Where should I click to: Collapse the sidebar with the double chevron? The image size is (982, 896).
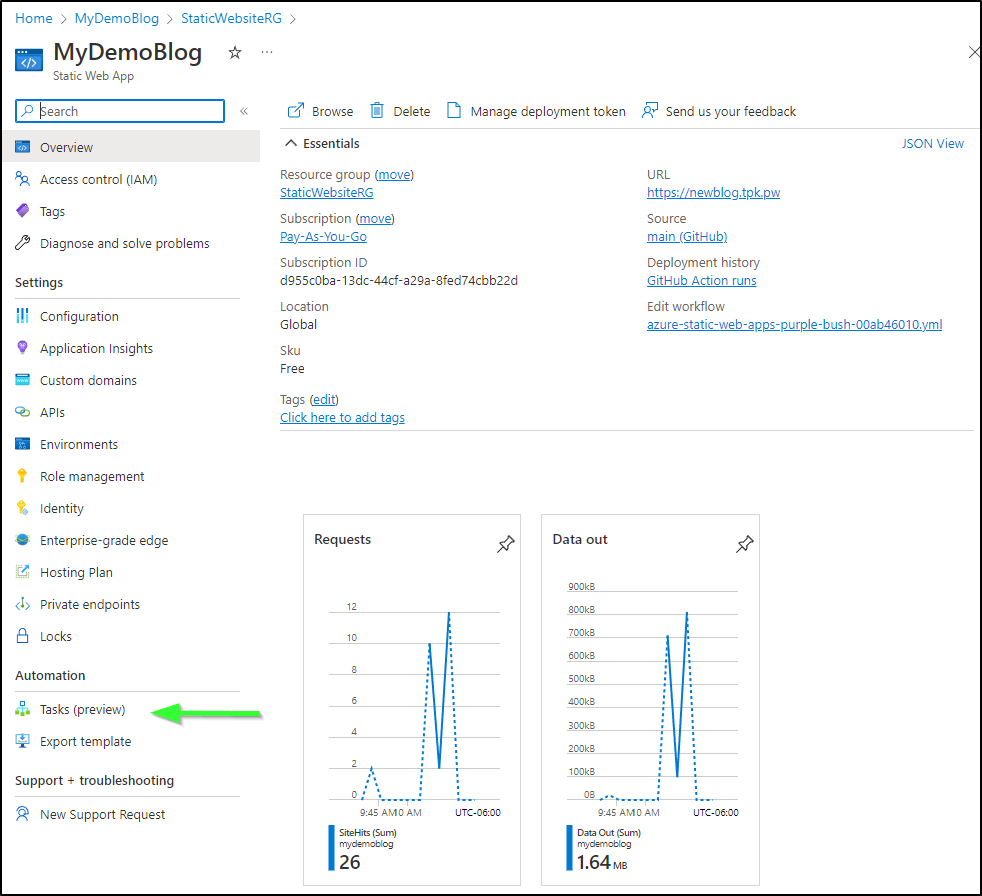click(x=244, y=111)
